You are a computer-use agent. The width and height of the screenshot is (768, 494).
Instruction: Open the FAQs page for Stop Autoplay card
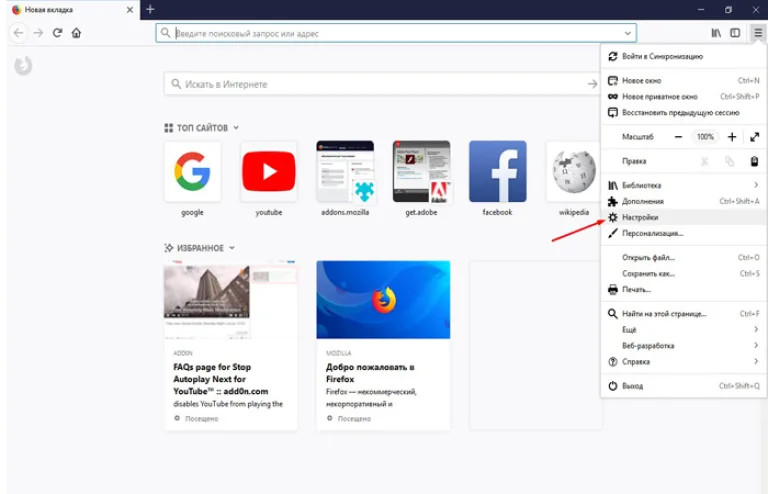click(231, 346)
